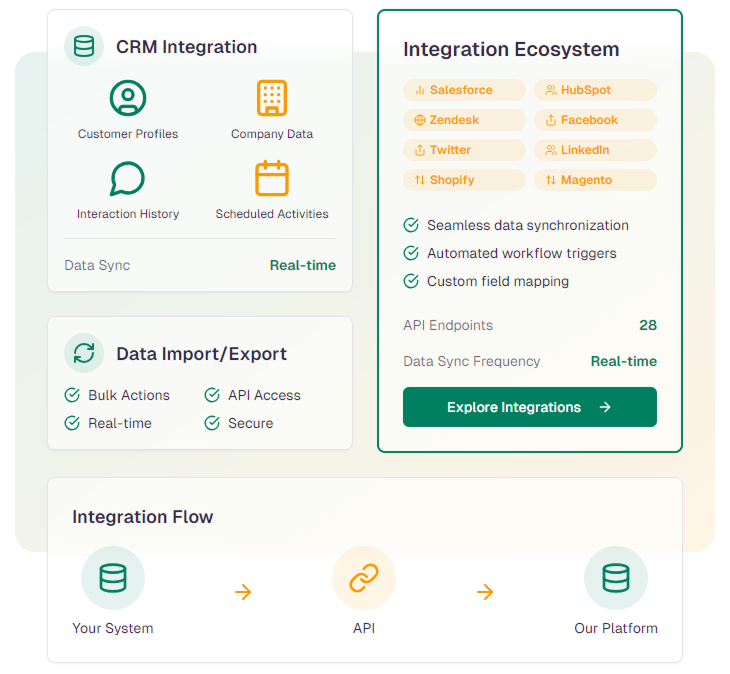The height and width of the screenshot is (674, 730).
Task: Click the Seamless data synchronization checkmark
Action: coord(411,225)
